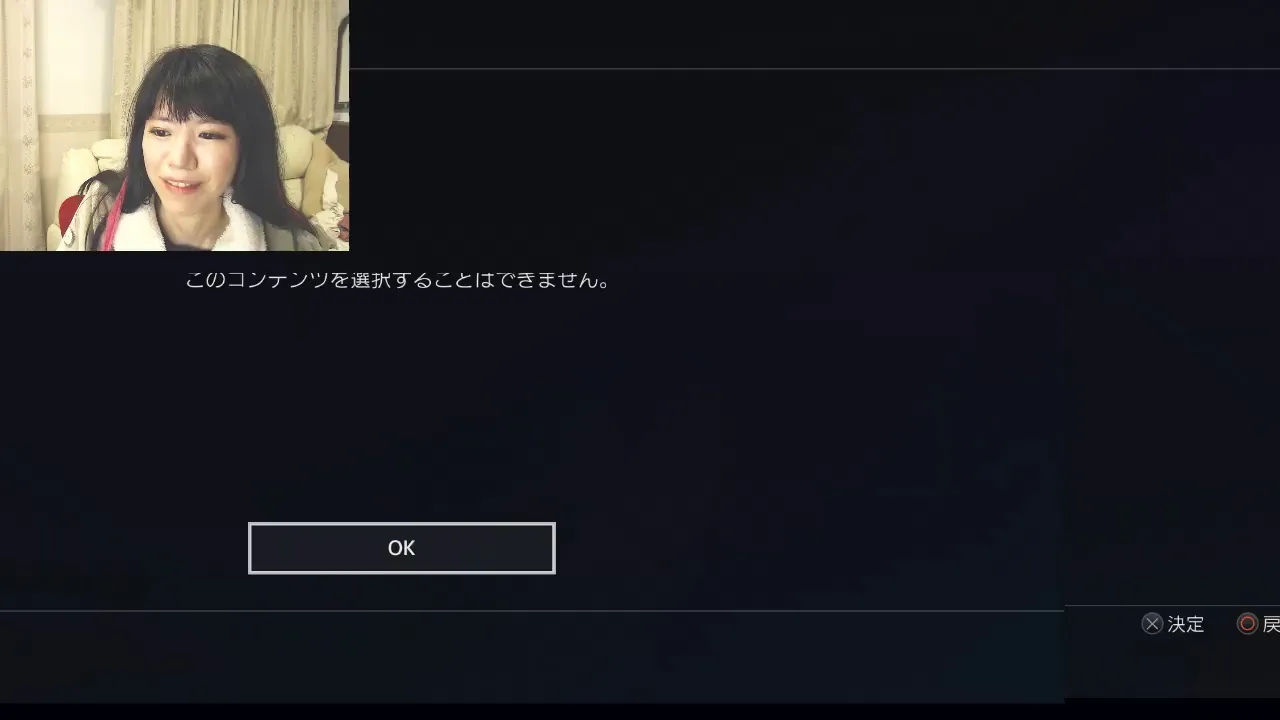Viewport: 1280px width, 720px height.
Task: Select the 戻る back label
Action: pyautogui.click(x=1271, y=624)
